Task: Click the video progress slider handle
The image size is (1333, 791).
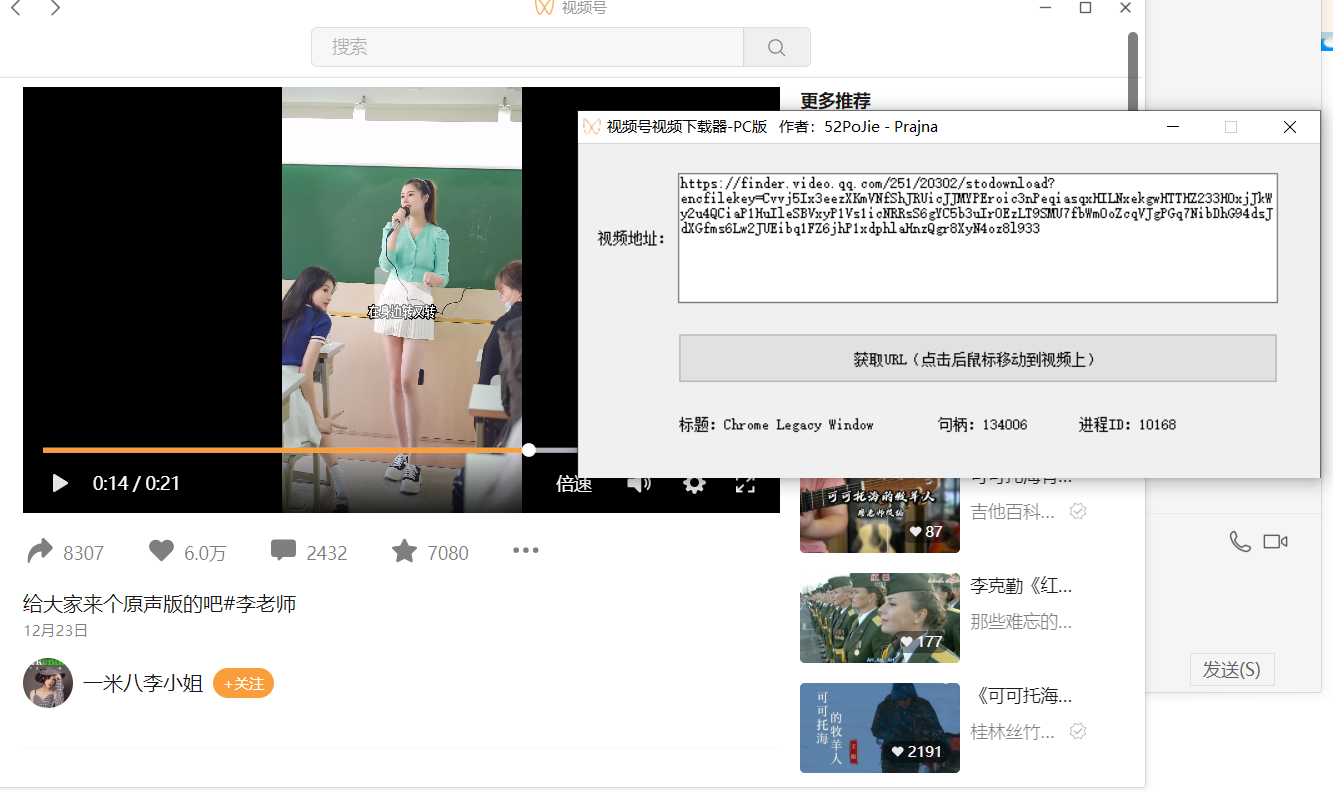Action: tap(529, 450)
